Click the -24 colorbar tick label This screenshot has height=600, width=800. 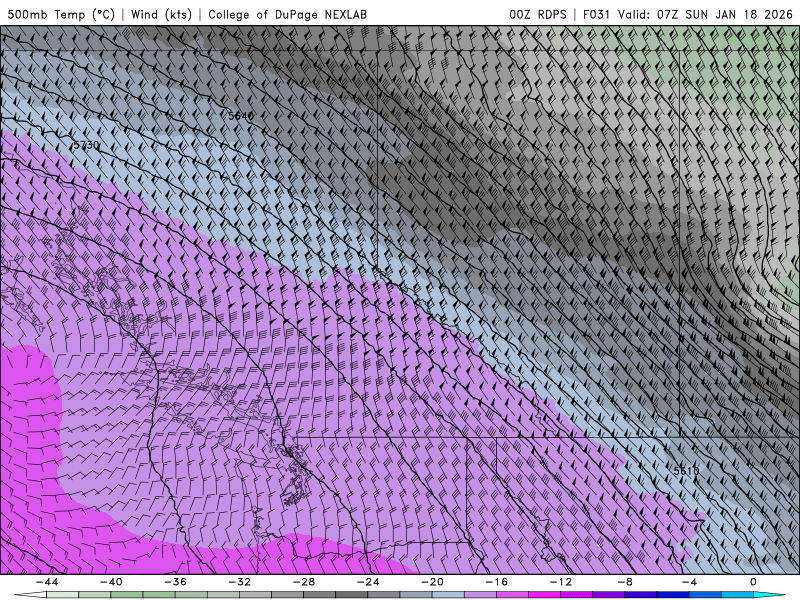coord(368,582)
